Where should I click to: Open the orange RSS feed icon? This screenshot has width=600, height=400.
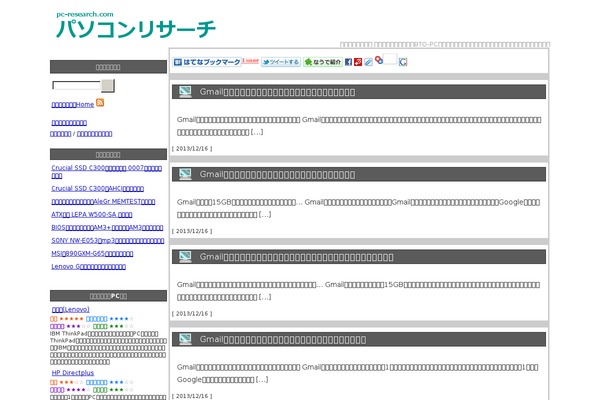click(x=100, y=103)
